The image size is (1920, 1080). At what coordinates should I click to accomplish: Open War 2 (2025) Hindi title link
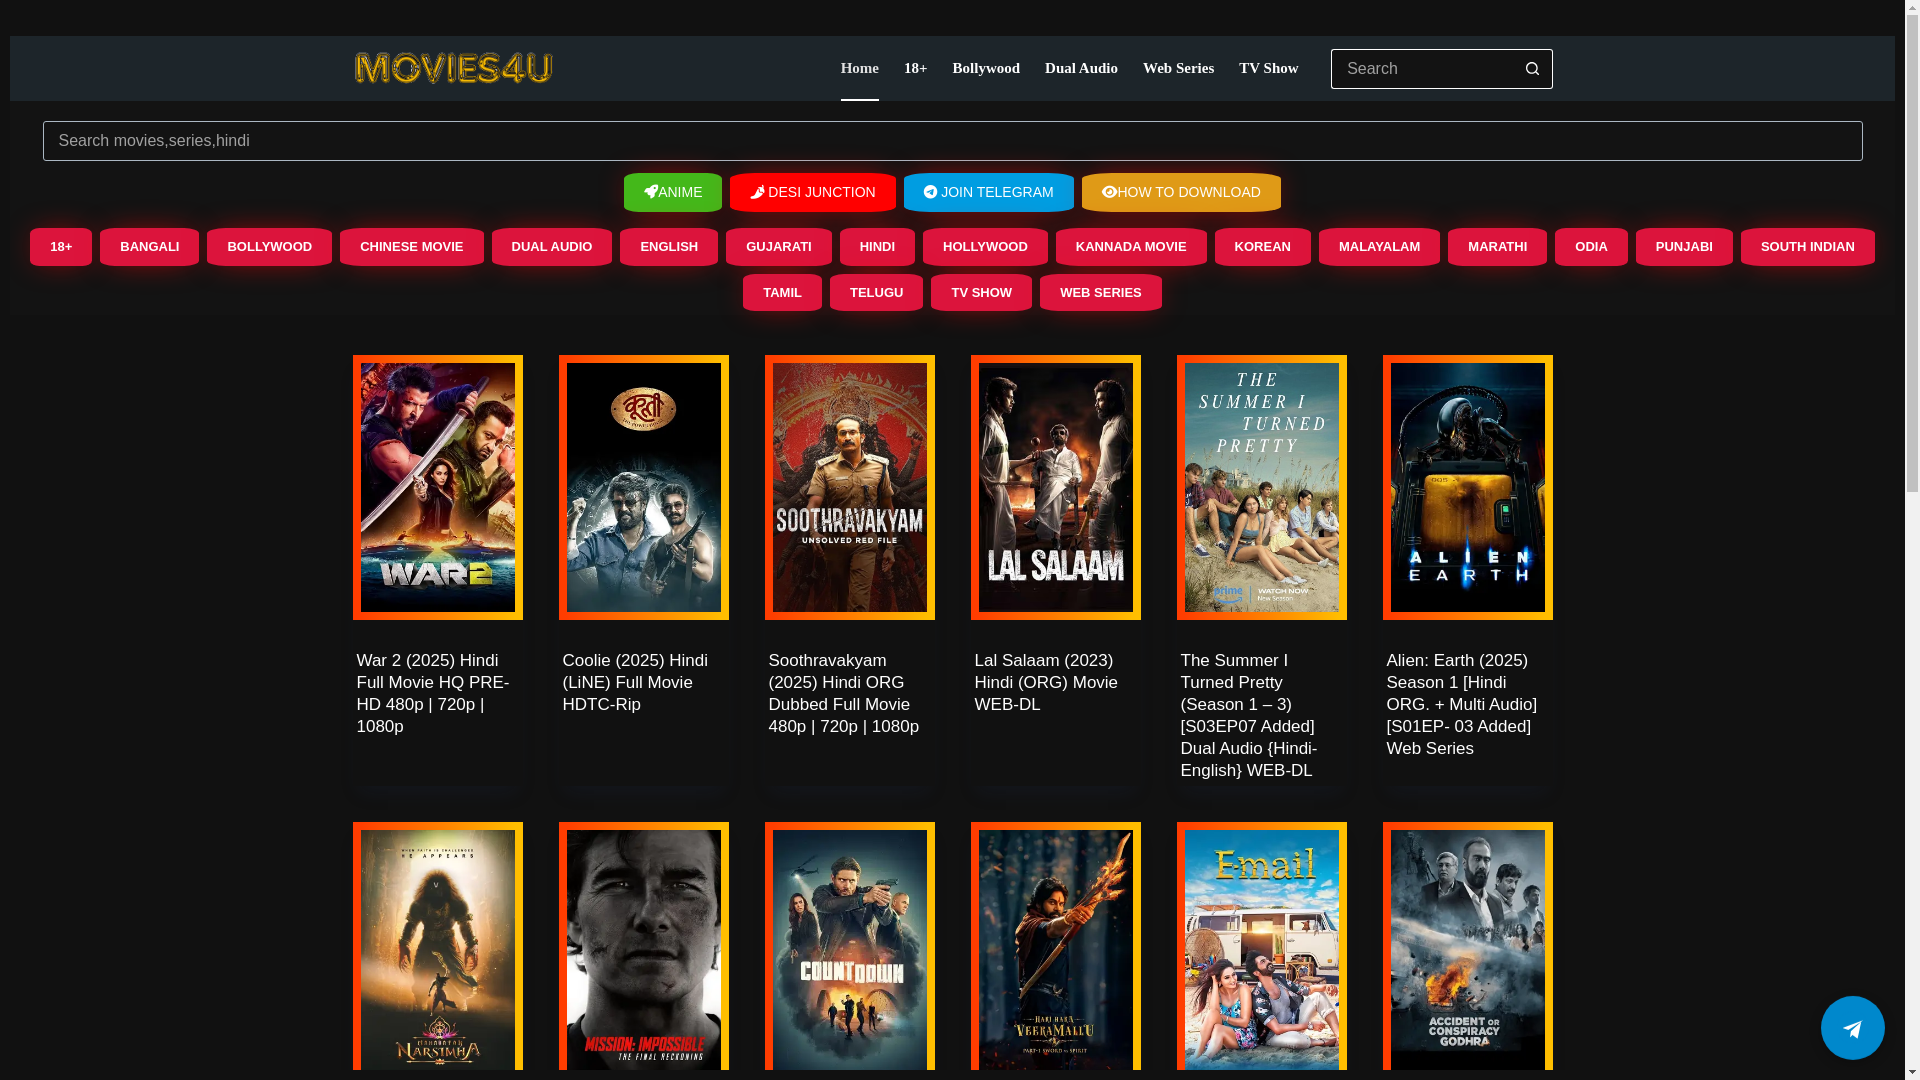[433, 693]
